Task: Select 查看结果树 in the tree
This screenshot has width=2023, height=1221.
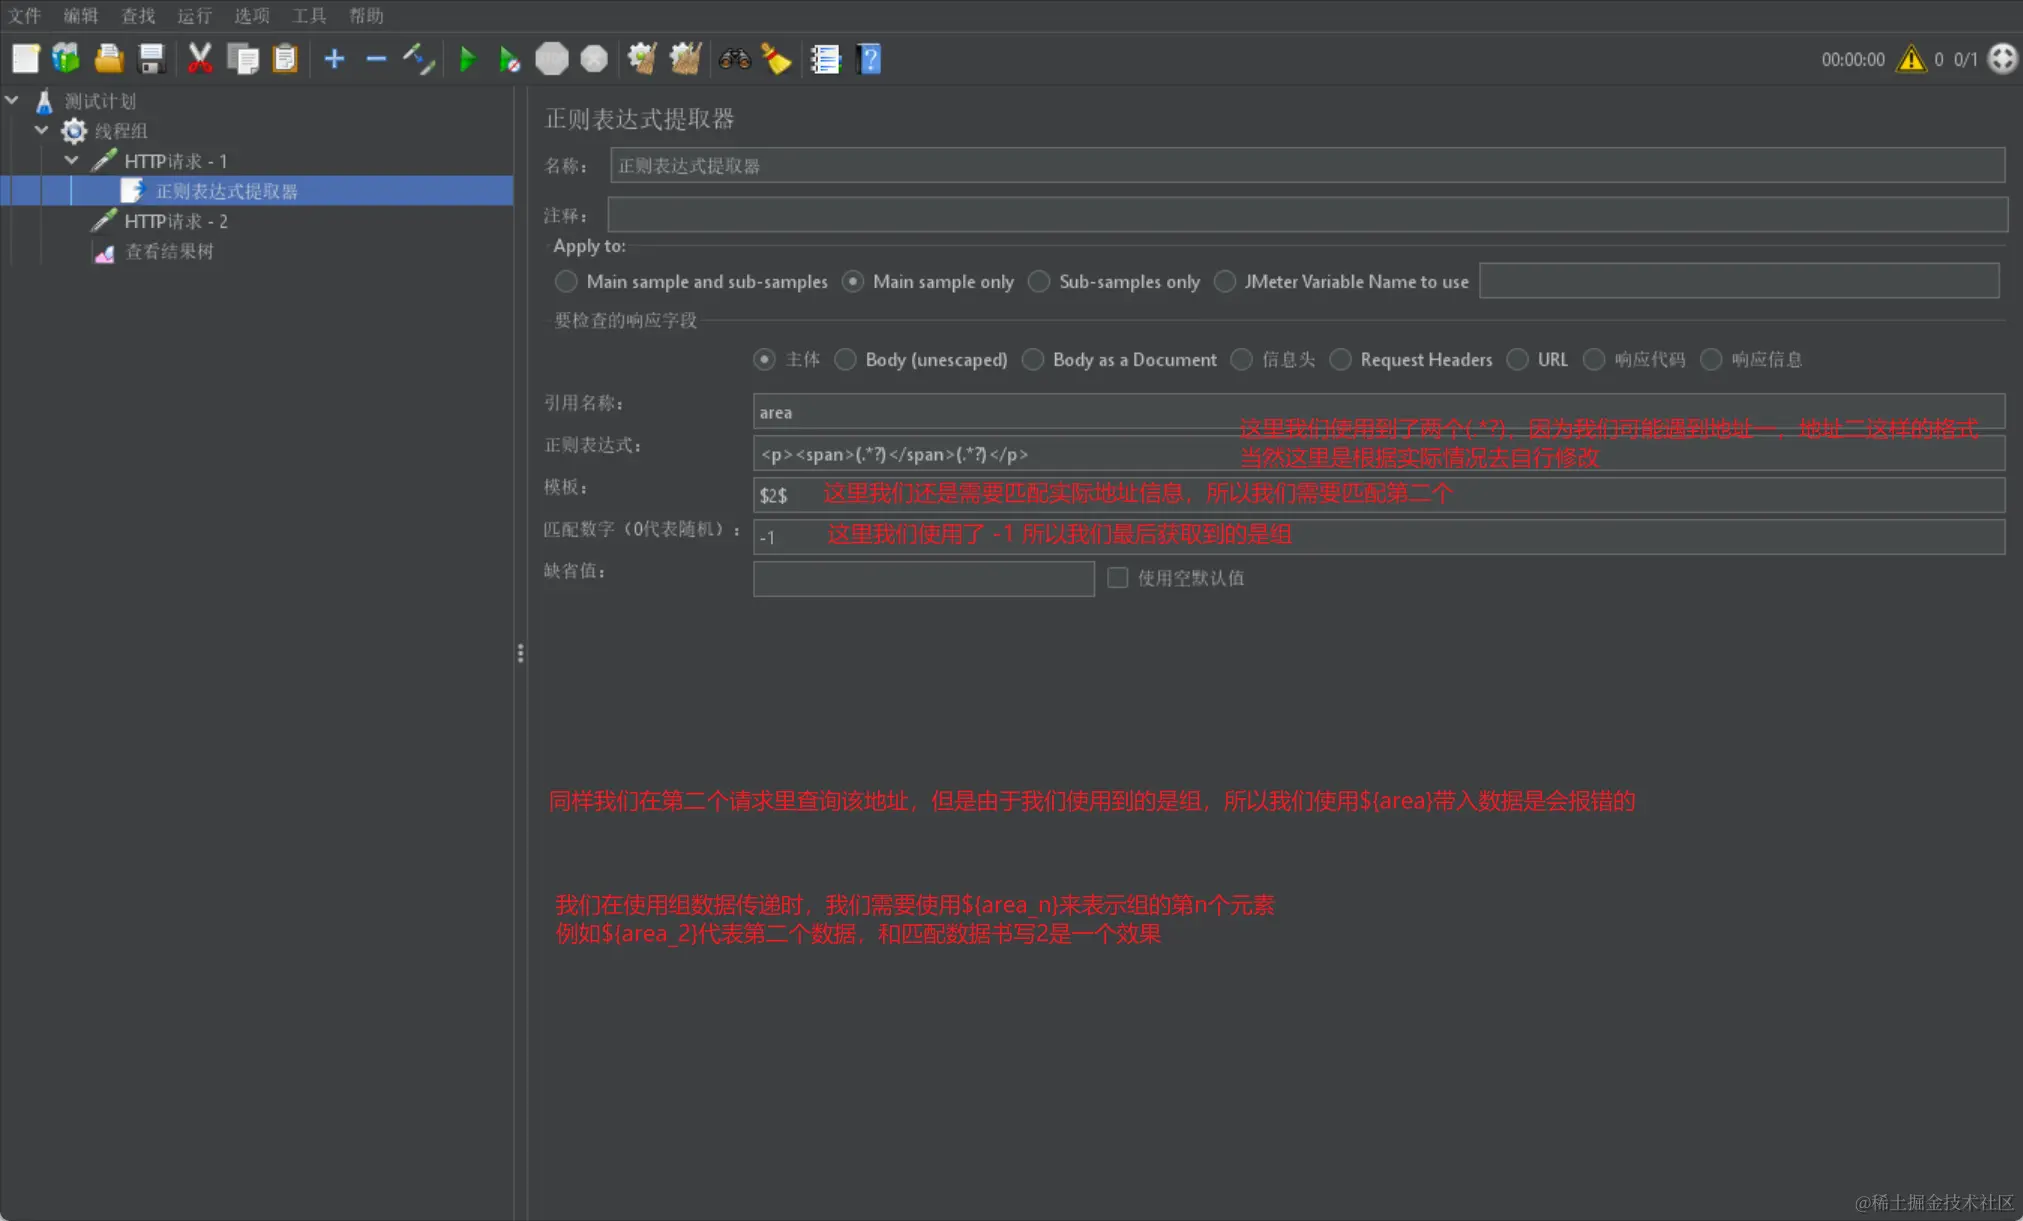Action: (x=168, y=251)
